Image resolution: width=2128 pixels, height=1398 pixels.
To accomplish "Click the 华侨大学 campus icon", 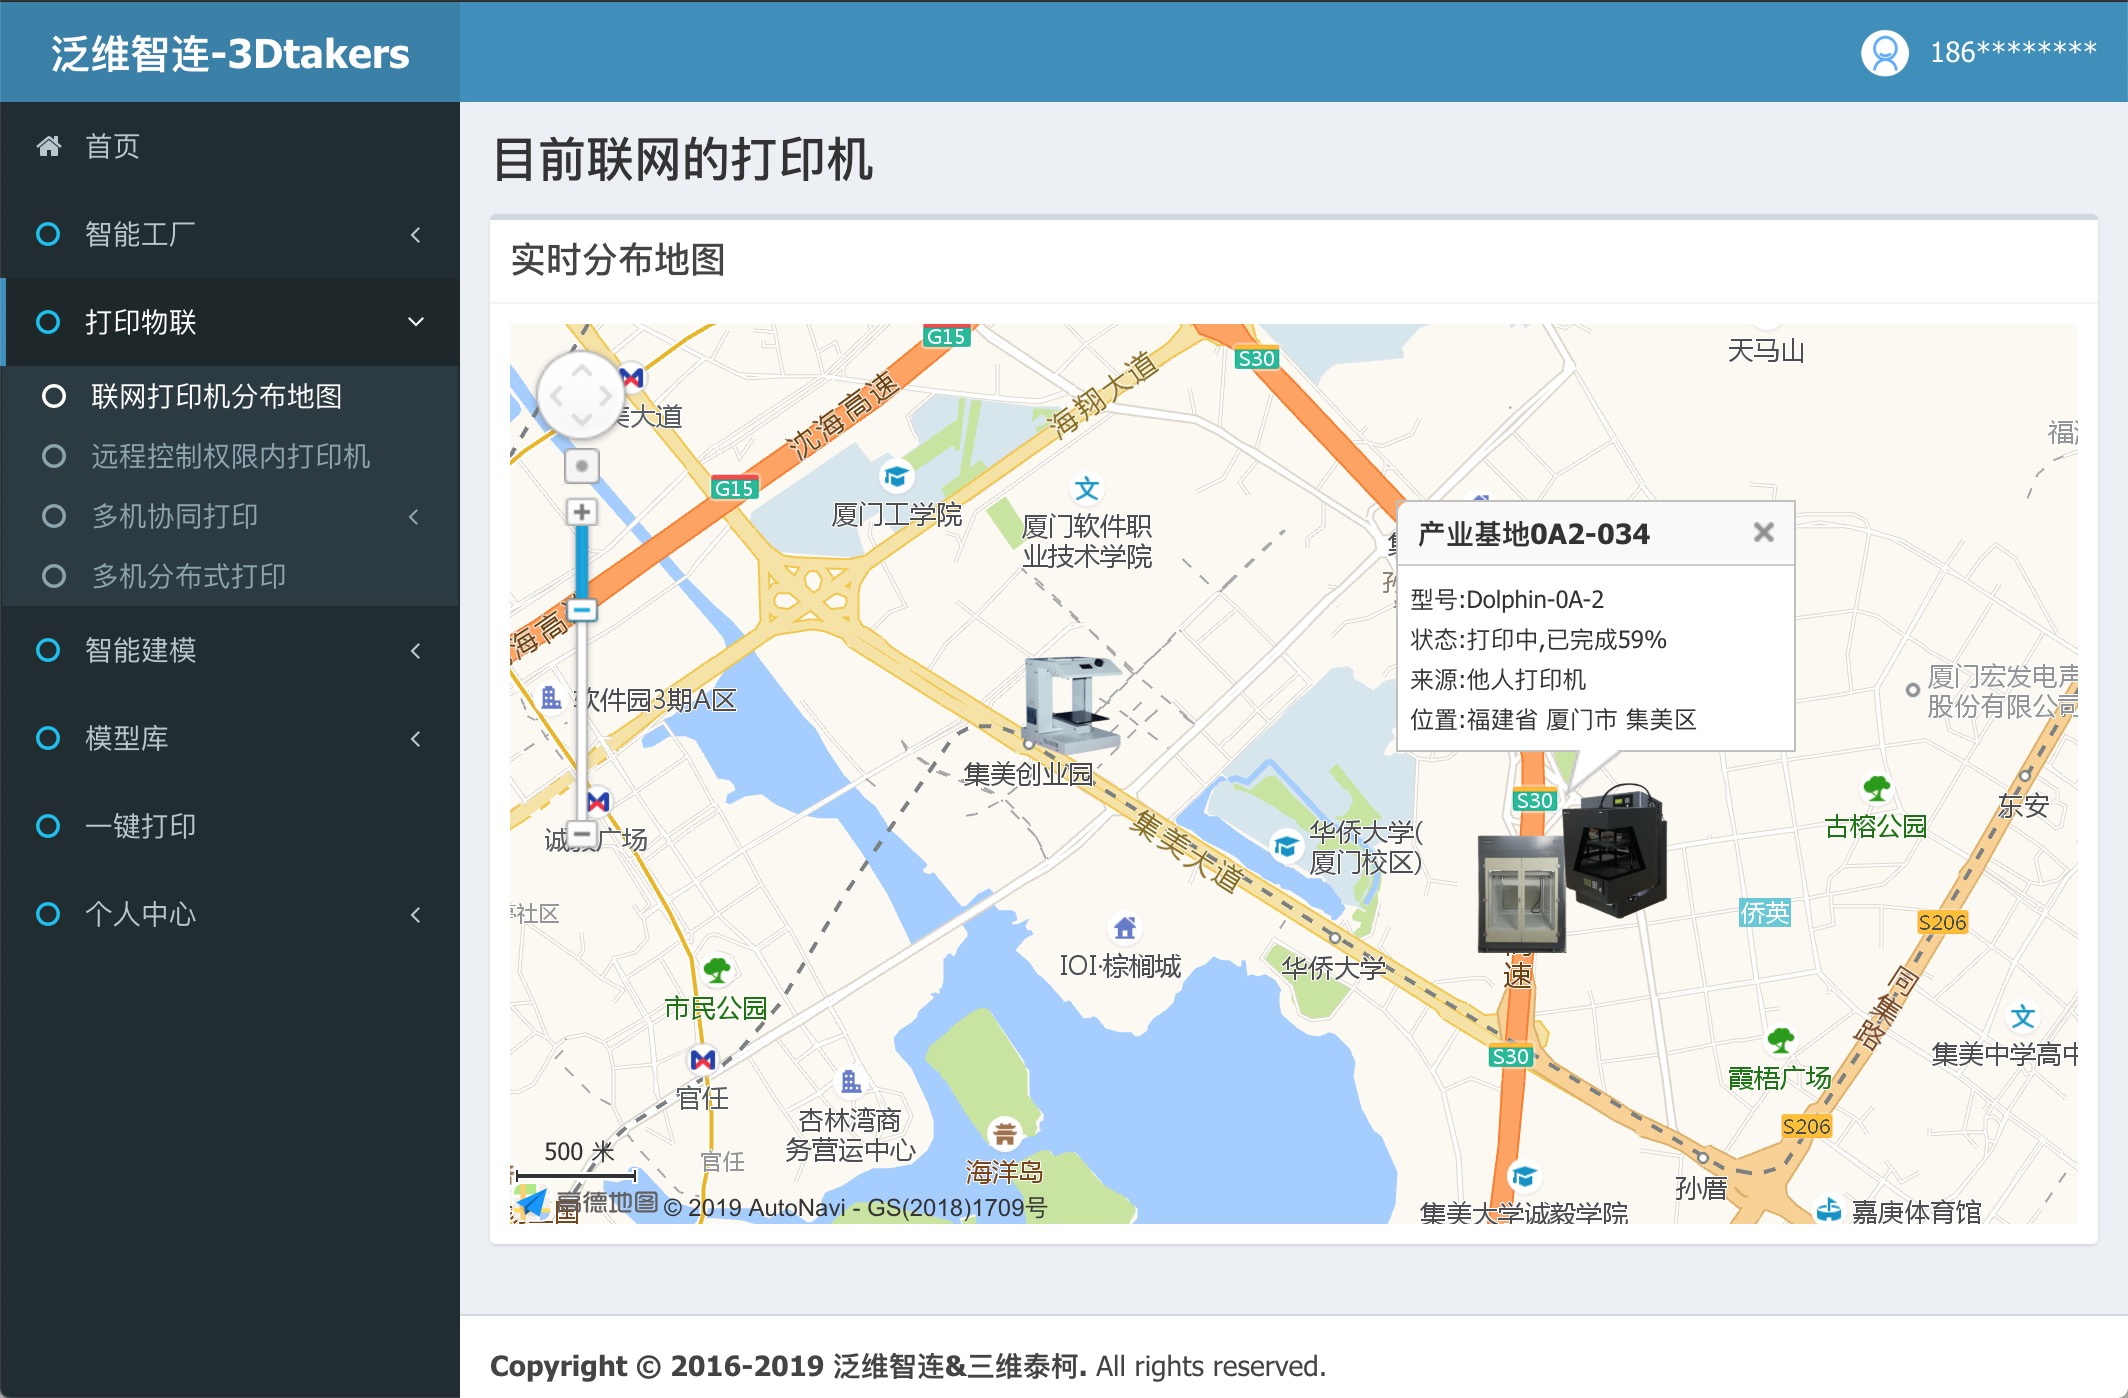I will (1286, 847).
